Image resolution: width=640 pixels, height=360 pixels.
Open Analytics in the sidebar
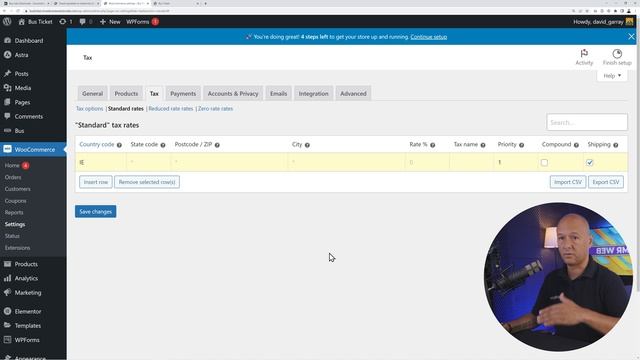pyautogui.click(x=26, y=278)
